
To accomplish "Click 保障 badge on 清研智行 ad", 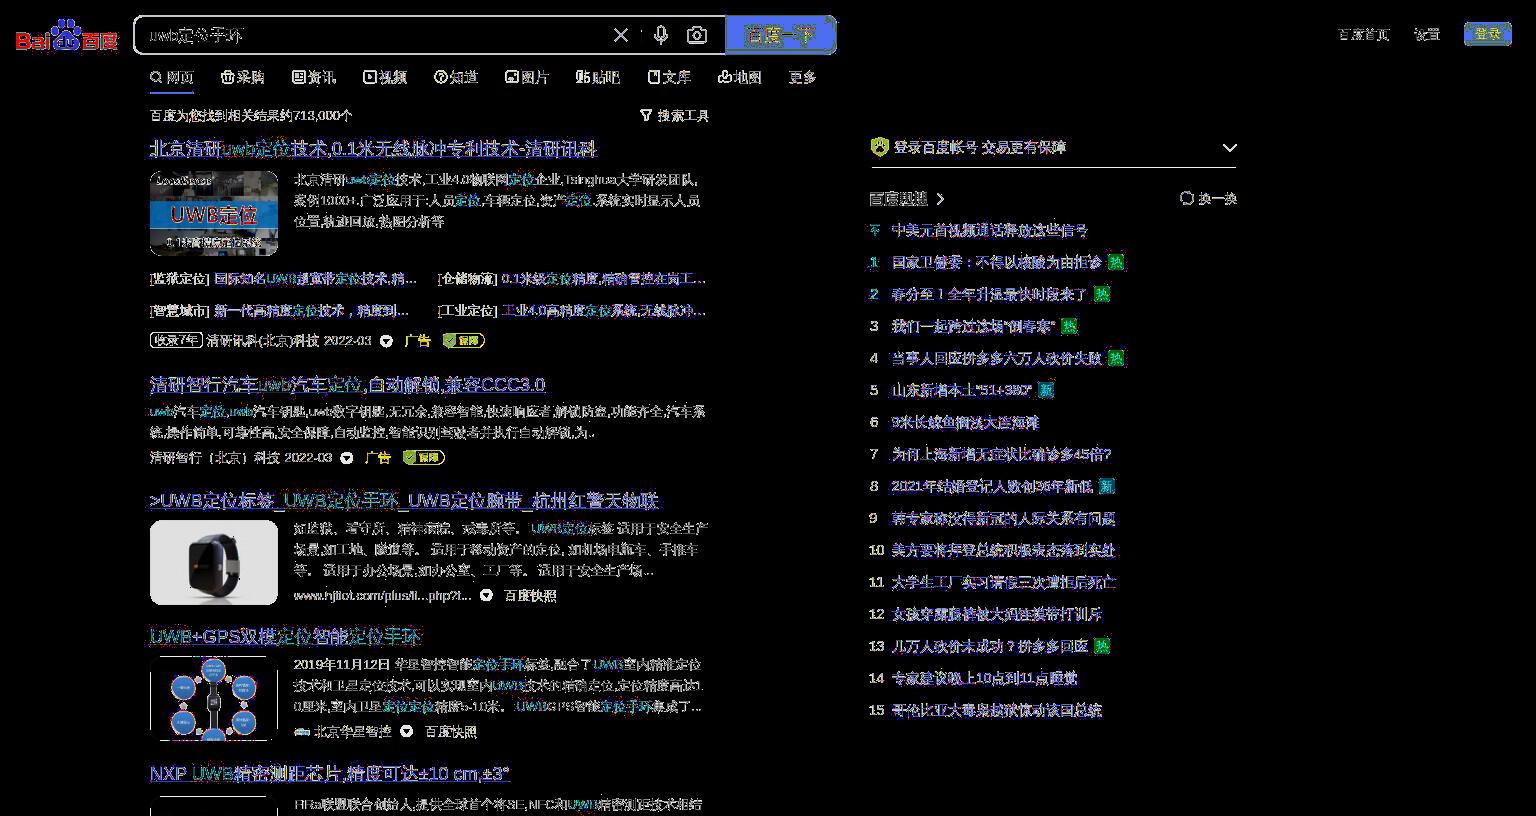I will click(x=424, y=458).
